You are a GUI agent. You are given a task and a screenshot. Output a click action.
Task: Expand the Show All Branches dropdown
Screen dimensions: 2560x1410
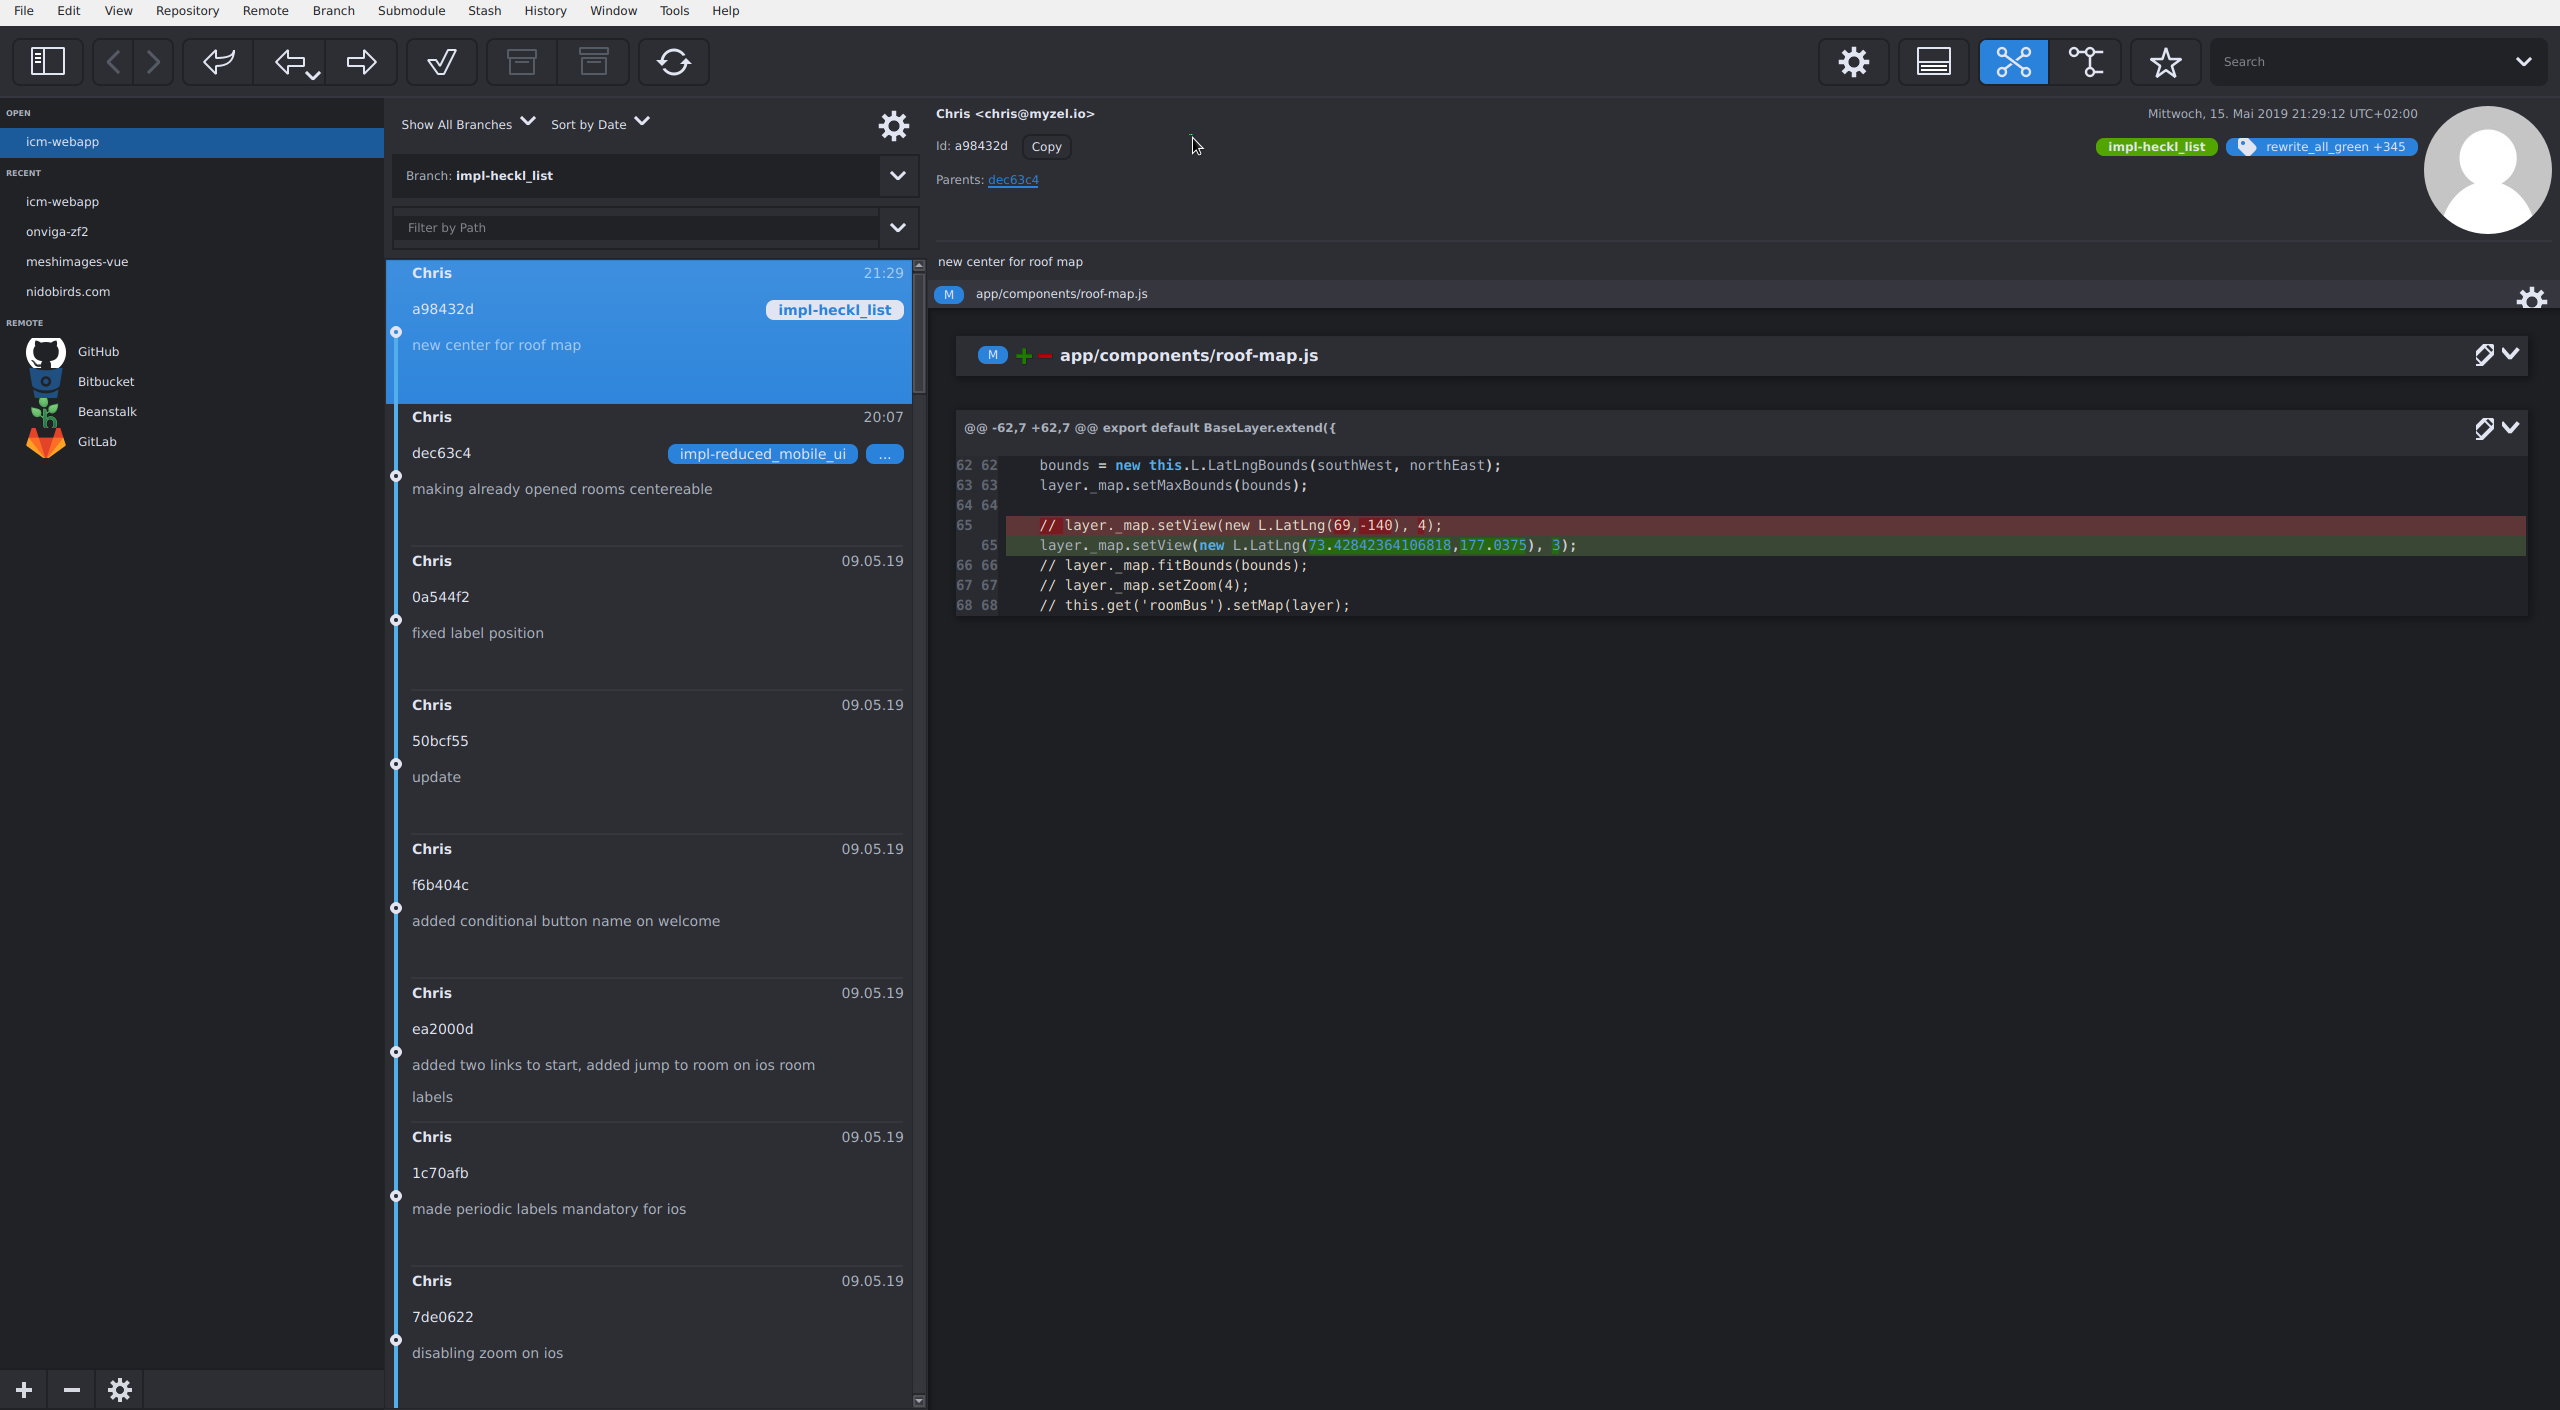tap(468, 124)
